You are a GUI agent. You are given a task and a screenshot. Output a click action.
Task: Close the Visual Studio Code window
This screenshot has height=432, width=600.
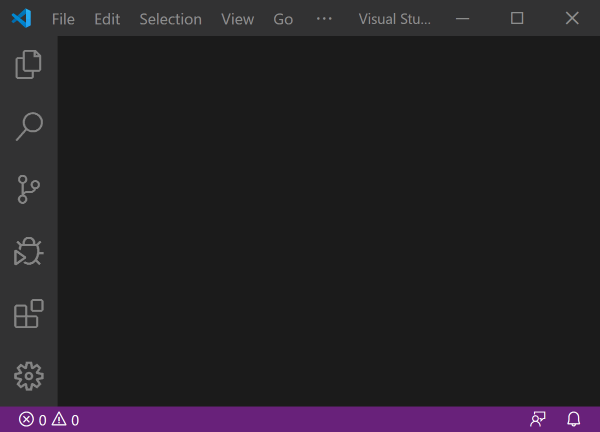[572, 18]
